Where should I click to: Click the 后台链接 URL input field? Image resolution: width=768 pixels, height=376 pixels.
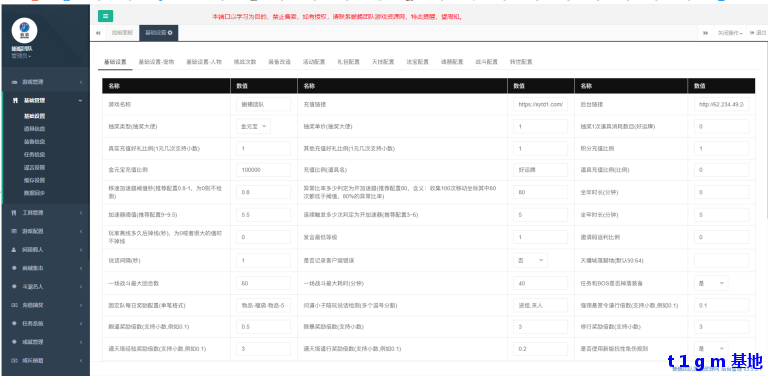pyautogui.click(x=721, y=104)
